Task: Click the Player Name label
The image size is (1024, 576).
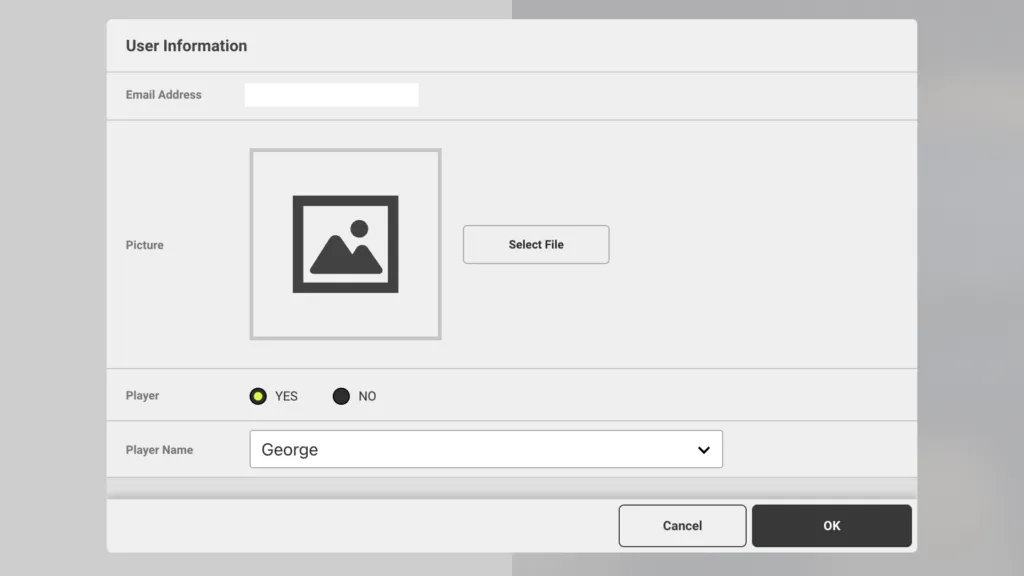Action: point(159,450)
